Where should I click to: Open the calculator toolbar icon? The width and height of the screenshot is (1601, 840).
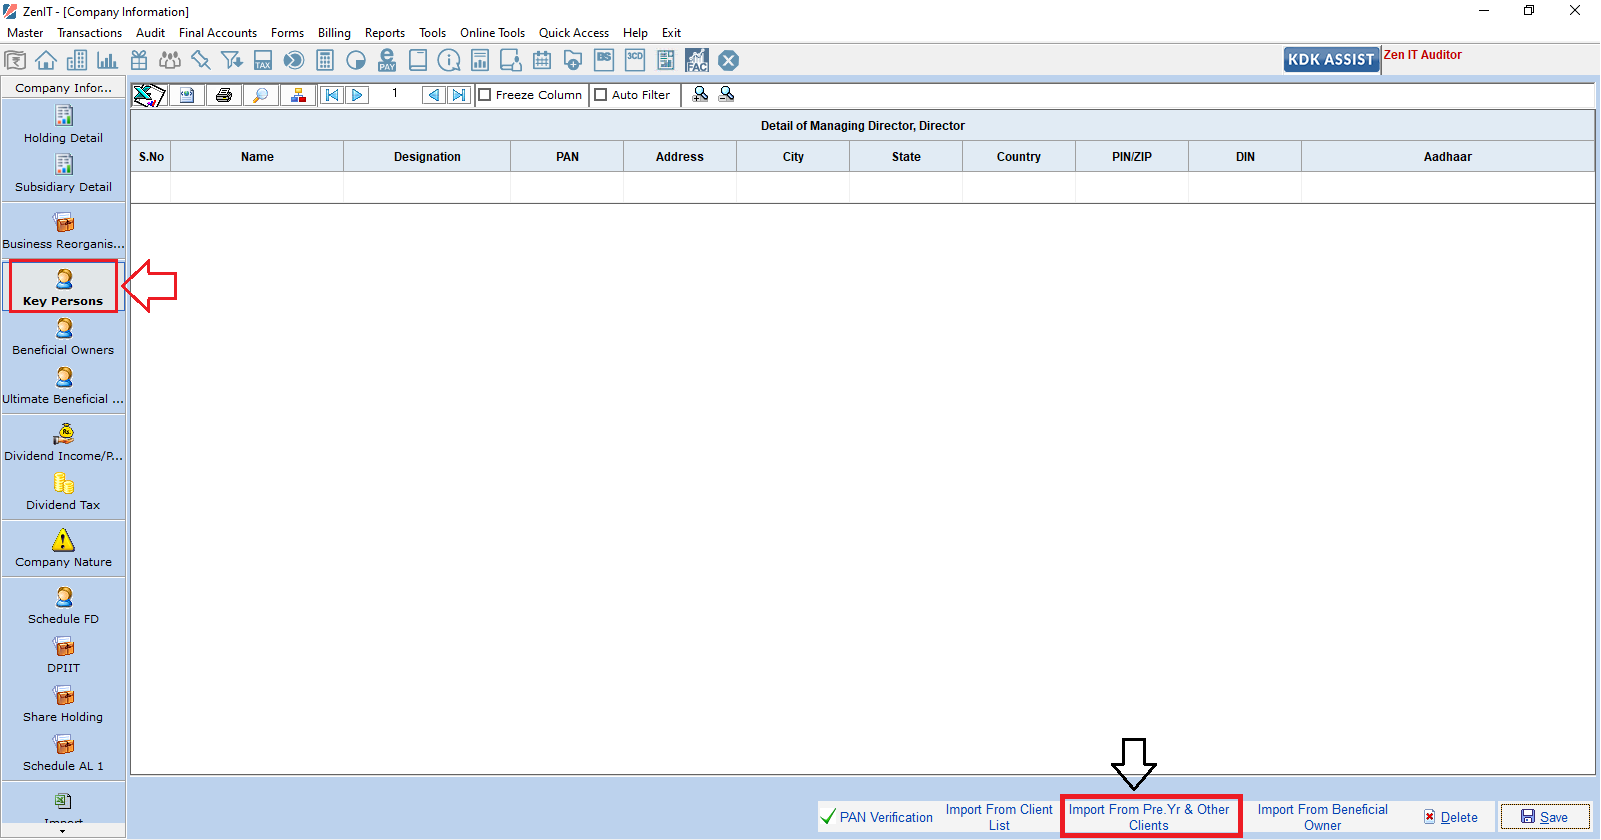click(x=325, y=60)
